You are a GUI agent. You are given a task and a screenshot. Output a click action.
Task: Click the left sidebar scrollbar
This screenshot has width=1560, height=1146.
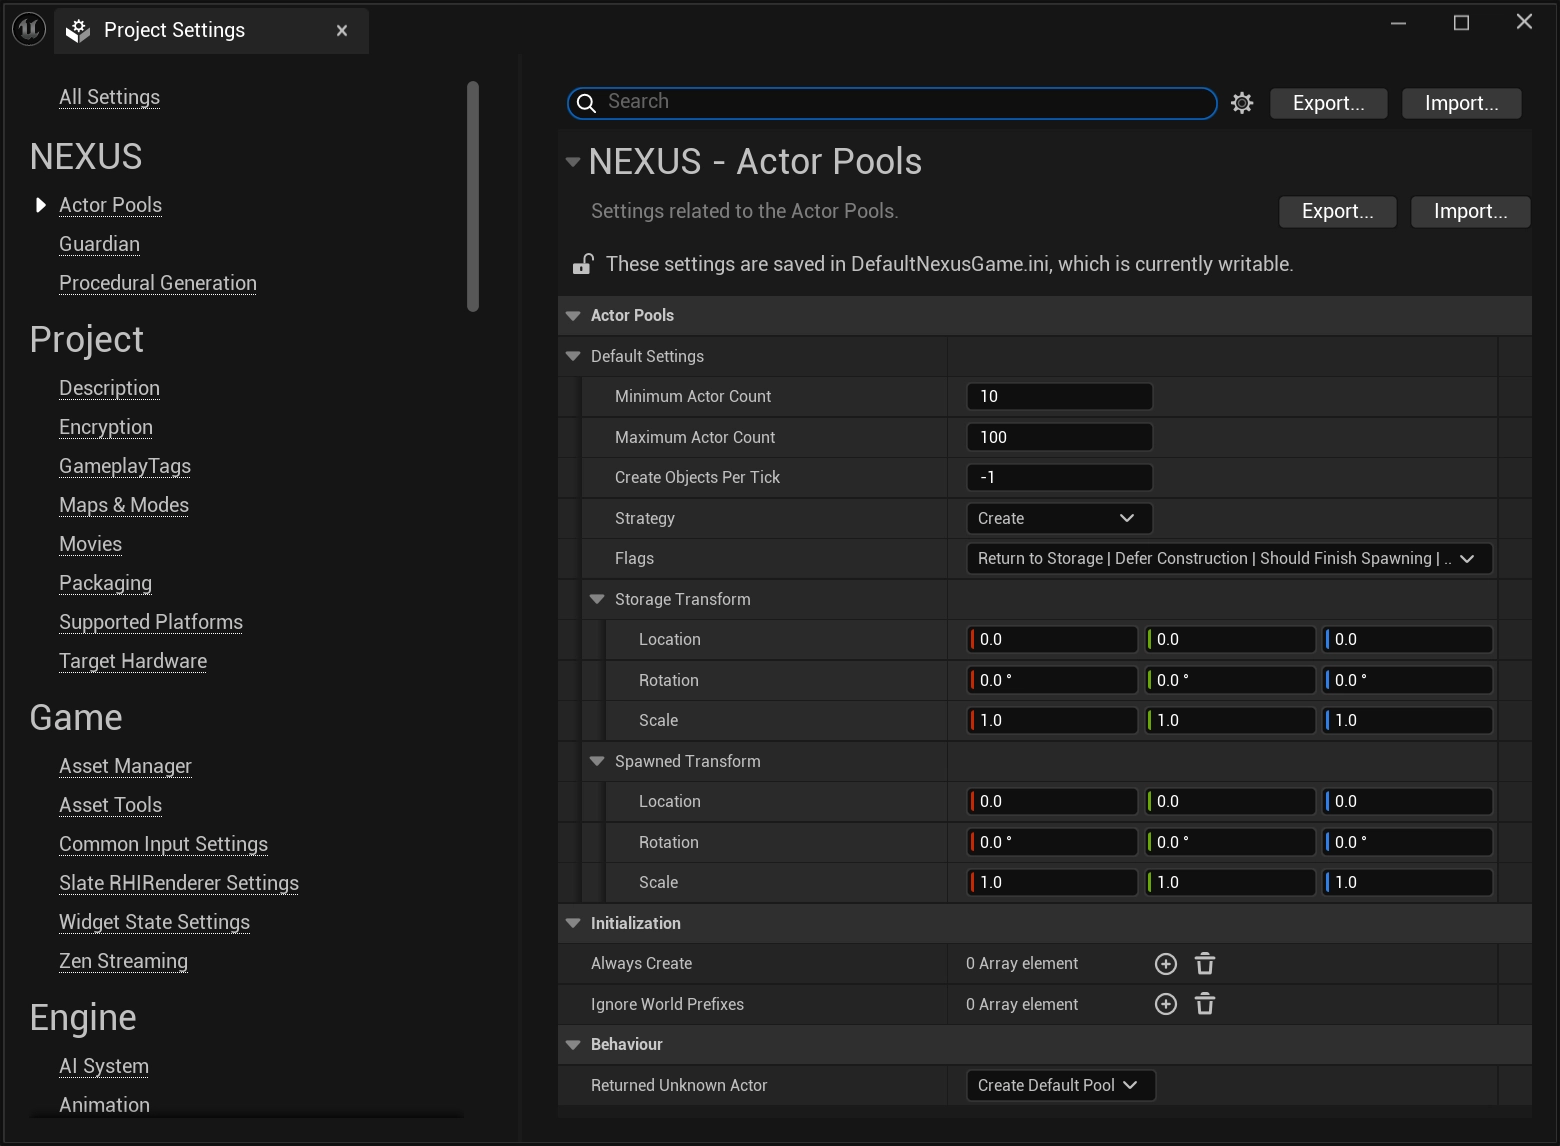point(473,196)
